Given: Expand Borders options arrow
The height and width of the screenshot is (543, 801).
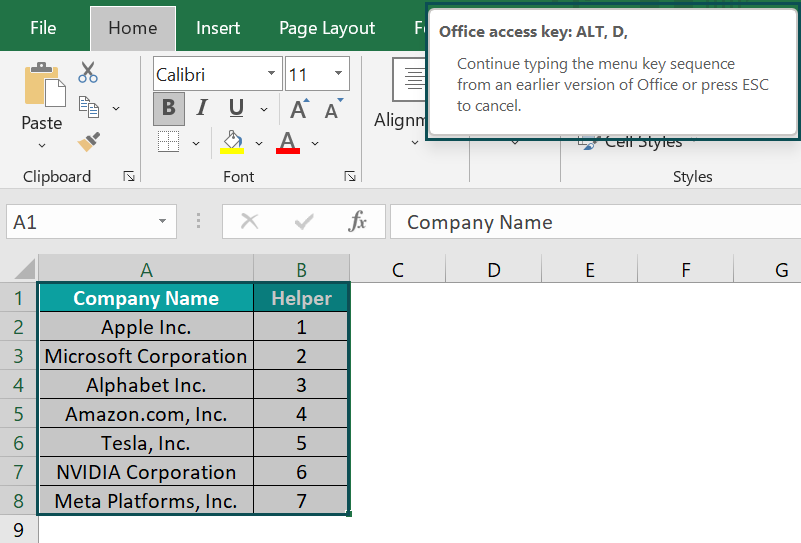Looking at the screenshot, I should [x=196, y=144].
